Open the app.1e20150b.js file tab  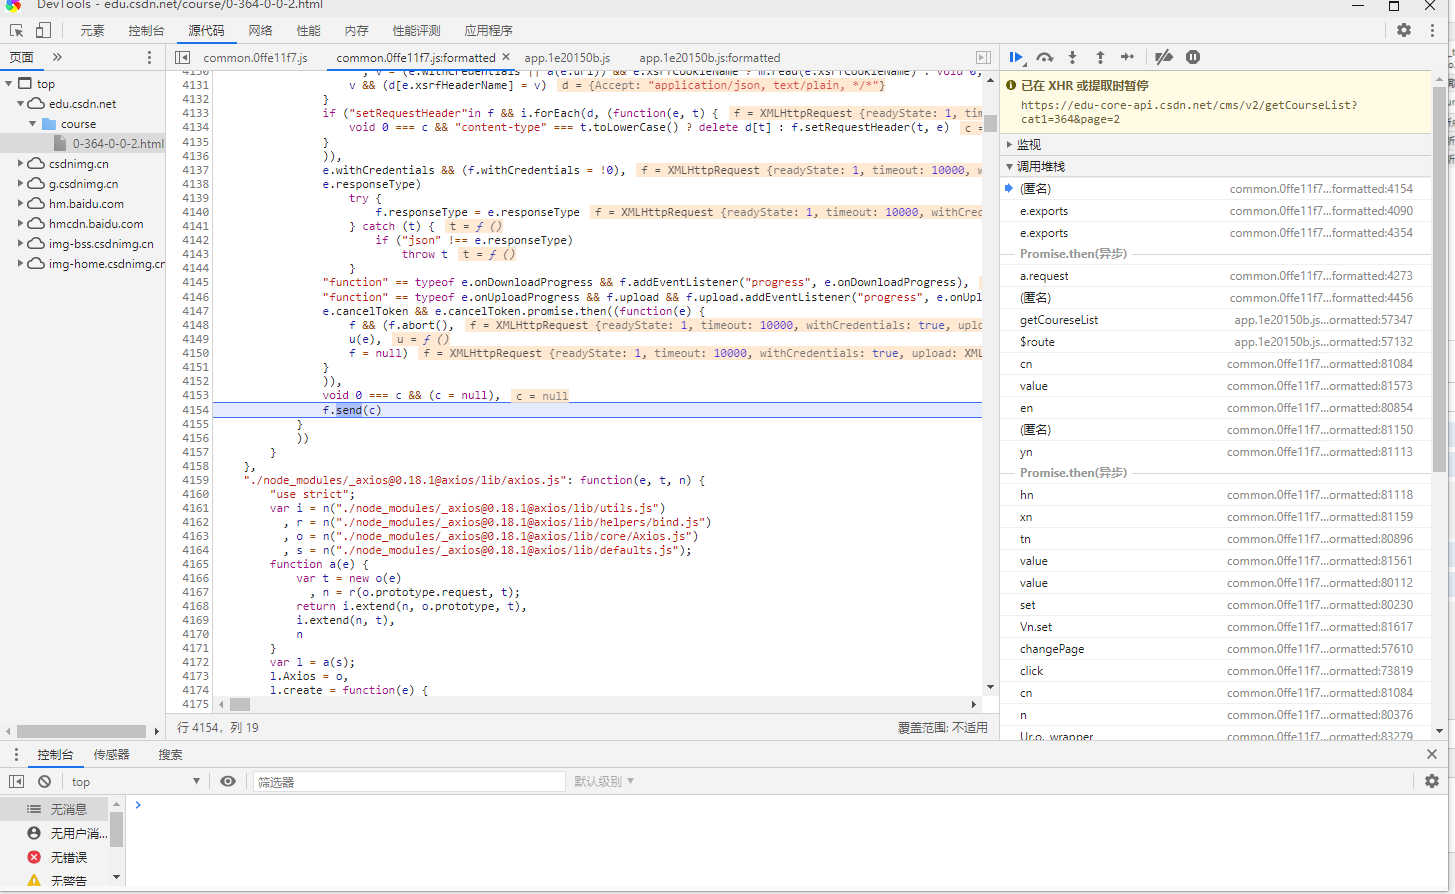pos(567,57)
